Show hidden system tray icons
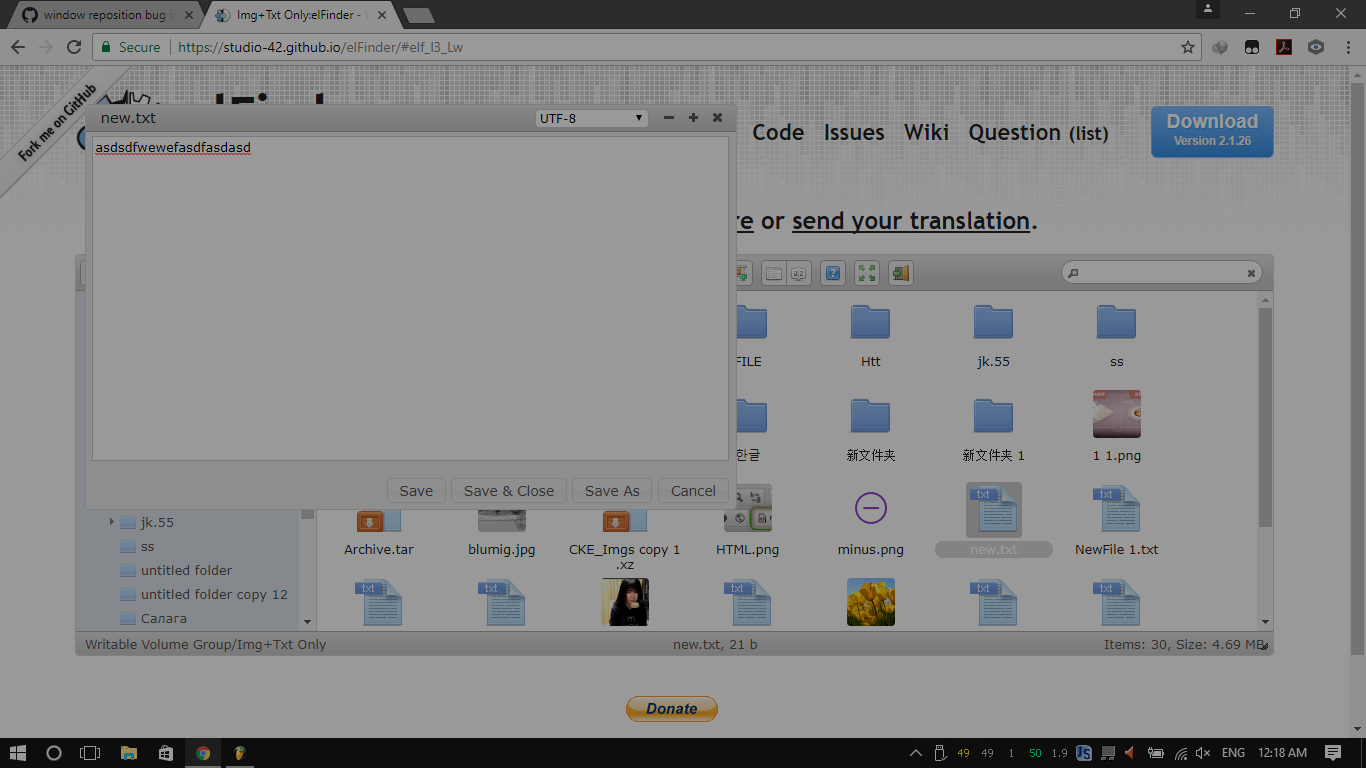Screen dimensions: 1366x768 915,753
